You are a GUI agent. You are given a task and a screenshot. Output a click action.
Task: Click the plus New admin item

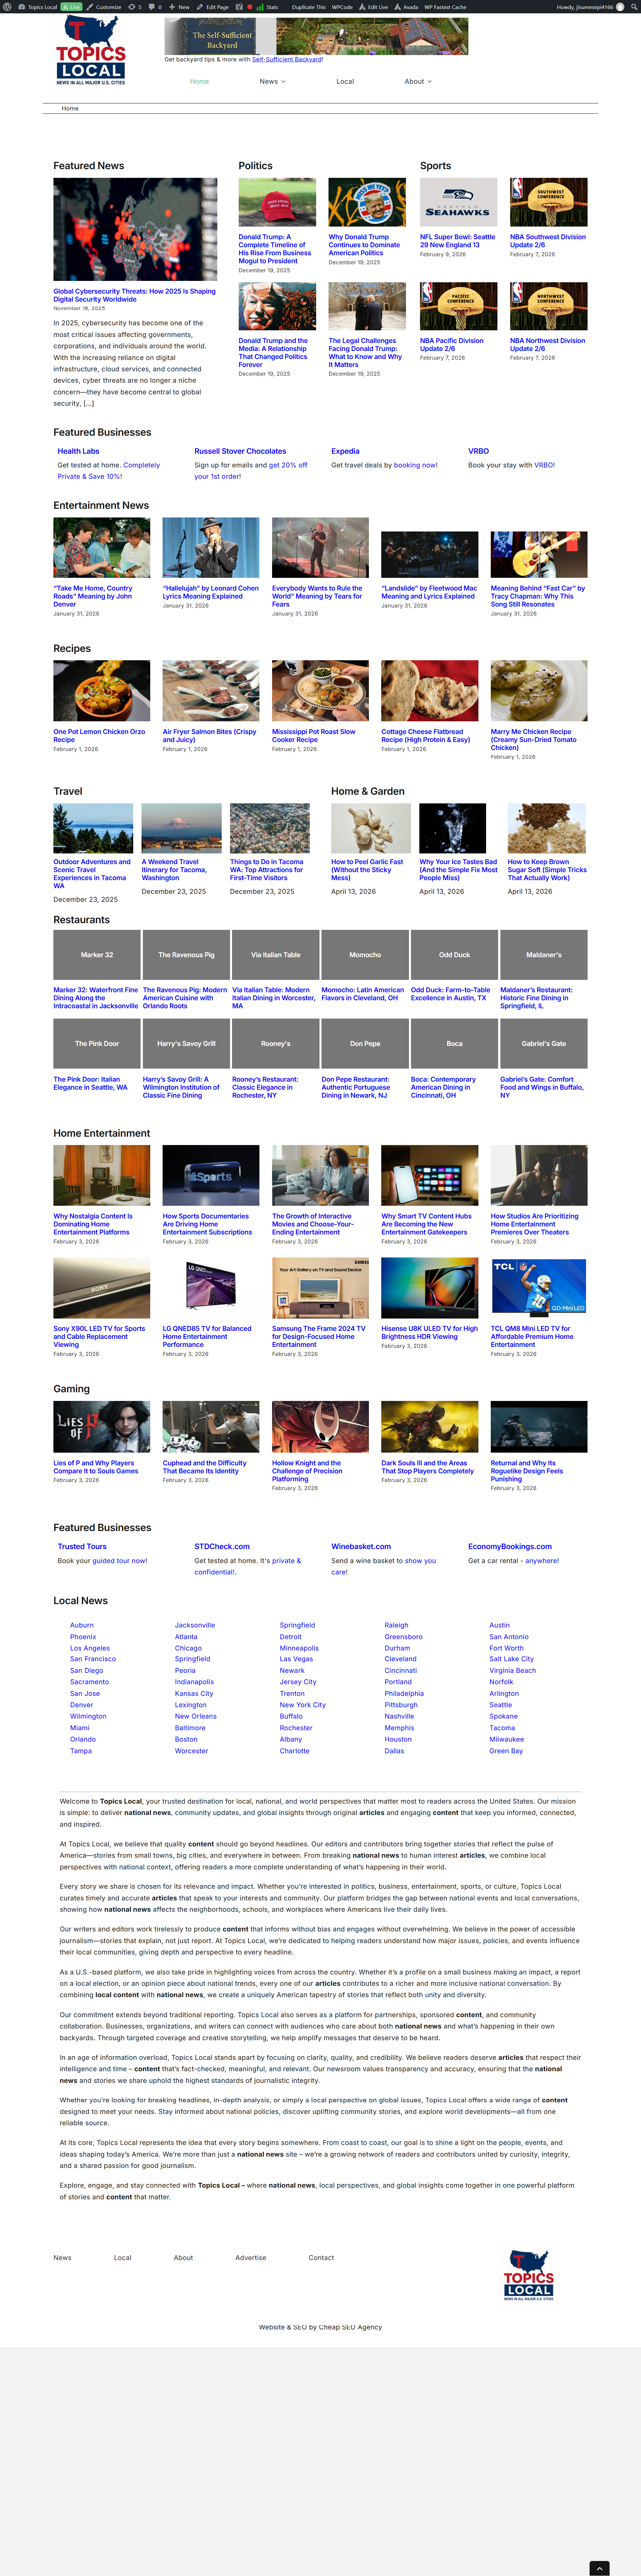pyautogui.click(x=180, y=7)
